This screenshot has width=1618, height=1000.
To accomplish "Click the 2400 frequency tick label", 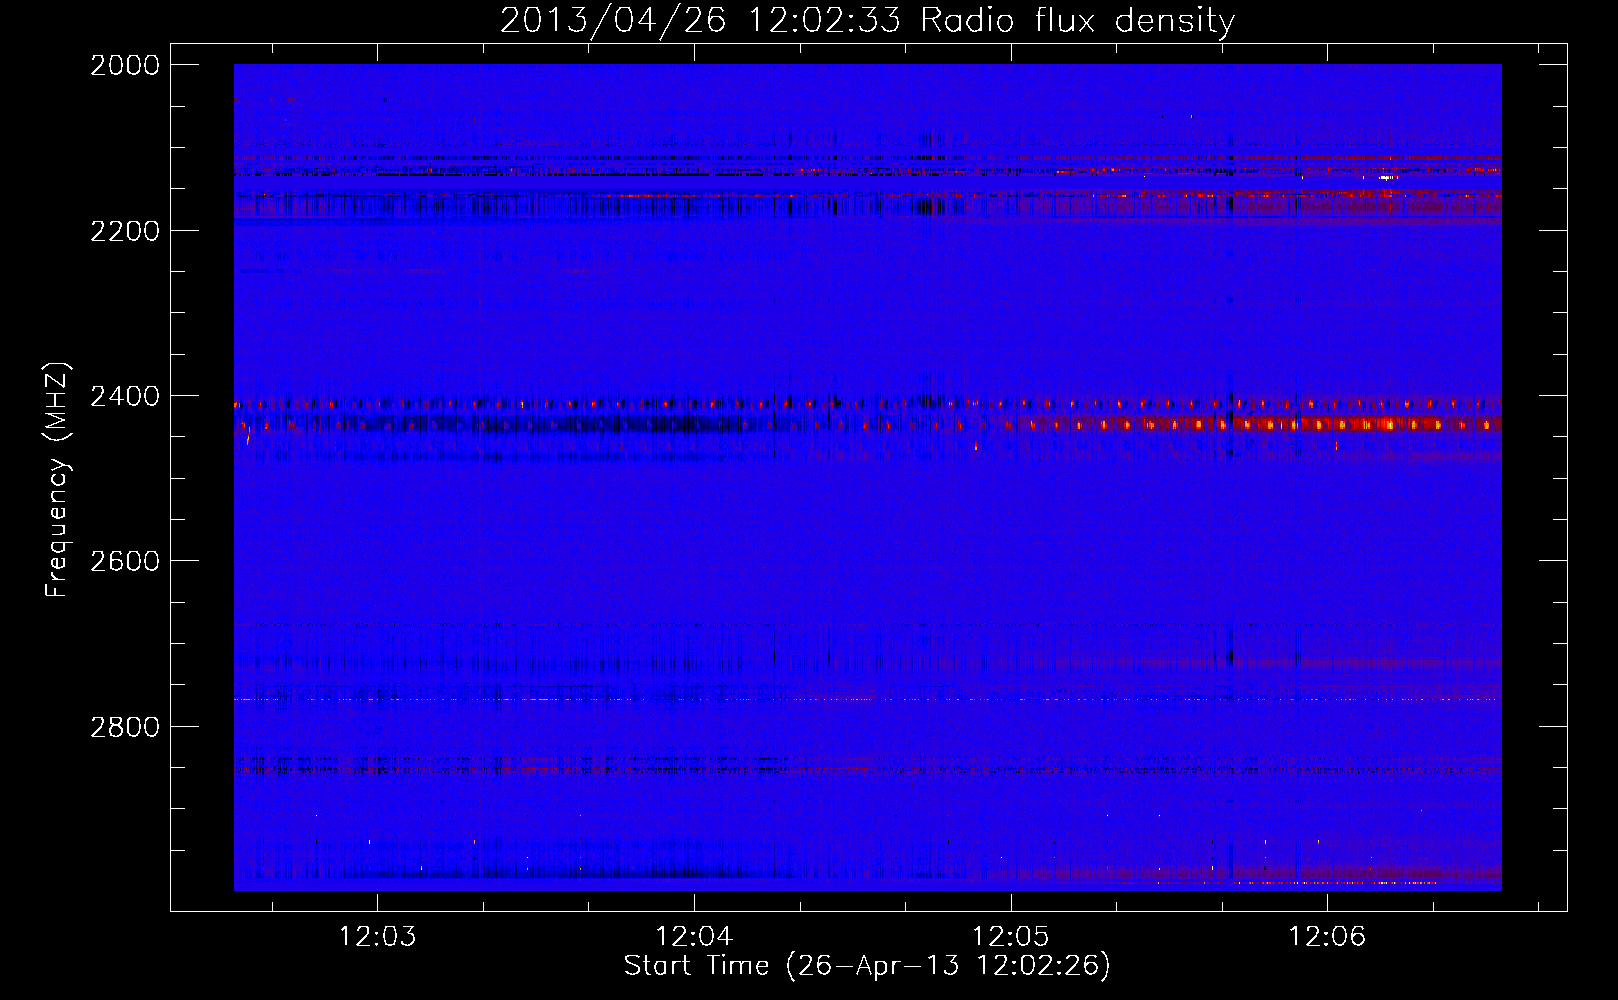I will [x=125, y=397].
